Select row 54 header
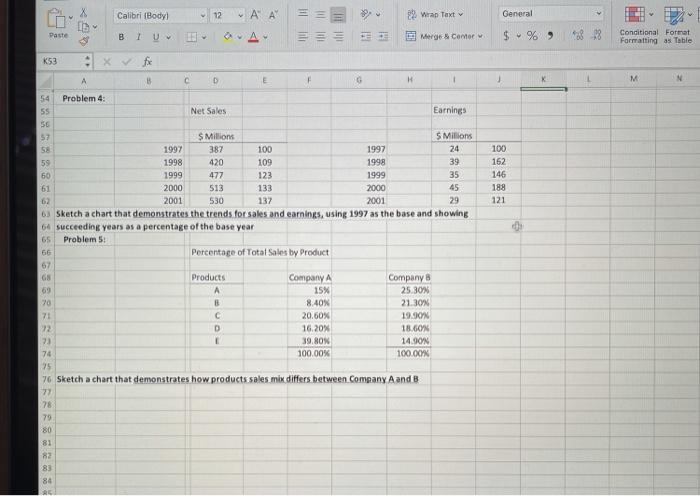Image resolution: width=700 pixels, height=496 pixels. (46, 98)
